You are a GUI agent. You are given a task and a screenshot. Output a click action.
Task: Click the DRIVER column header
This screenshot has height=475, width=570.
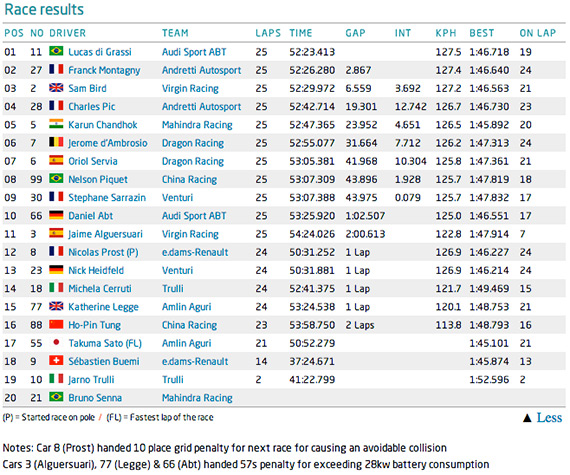(68, 33)
